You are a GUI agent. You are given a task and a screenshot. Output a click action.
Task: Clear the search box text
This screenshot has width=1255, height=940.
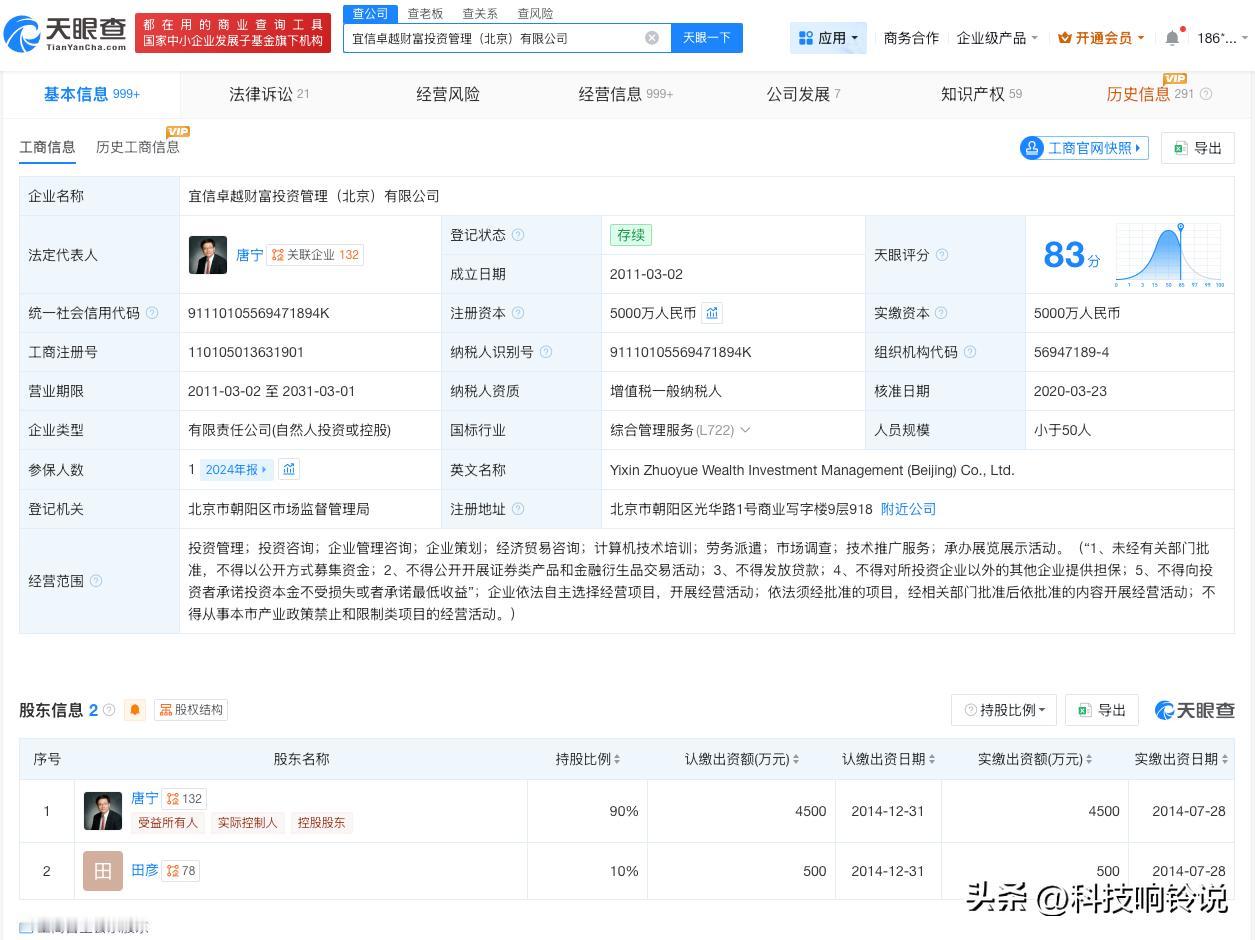pyautogui.click(x=652, y=38)
